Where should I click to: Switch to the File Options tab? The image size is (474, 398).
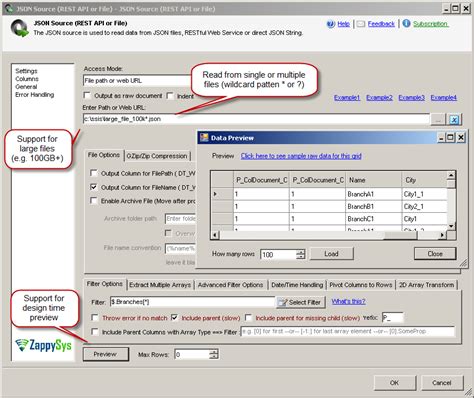point(104,155)
